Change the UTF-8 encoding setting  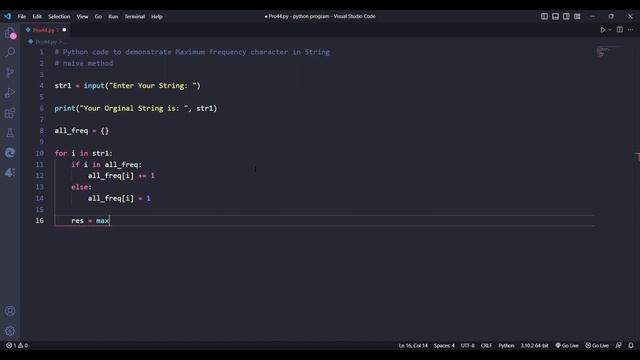468,345
